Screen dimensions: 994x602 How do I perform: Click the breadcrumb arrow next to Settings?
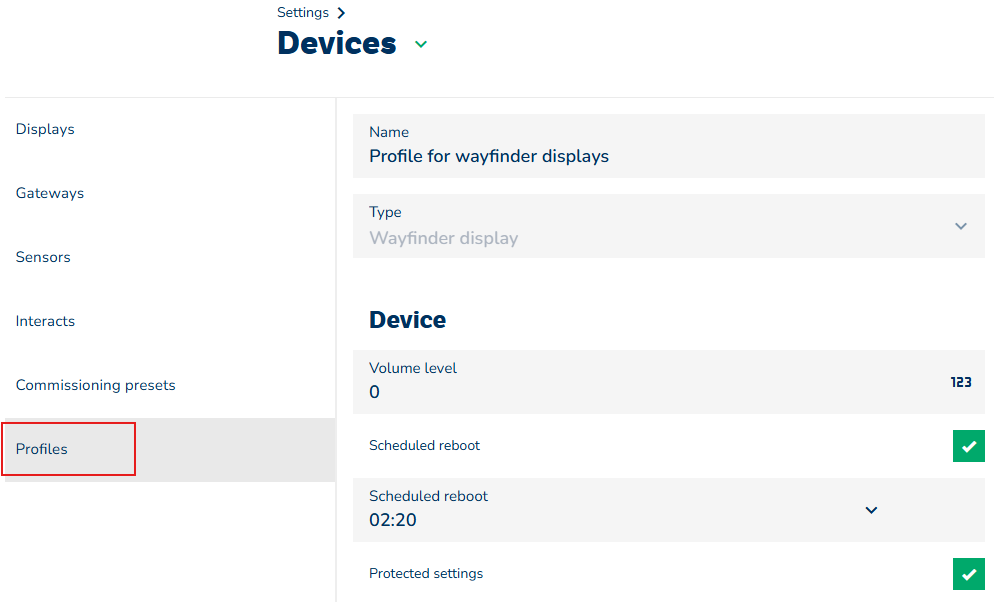[341, 13]
